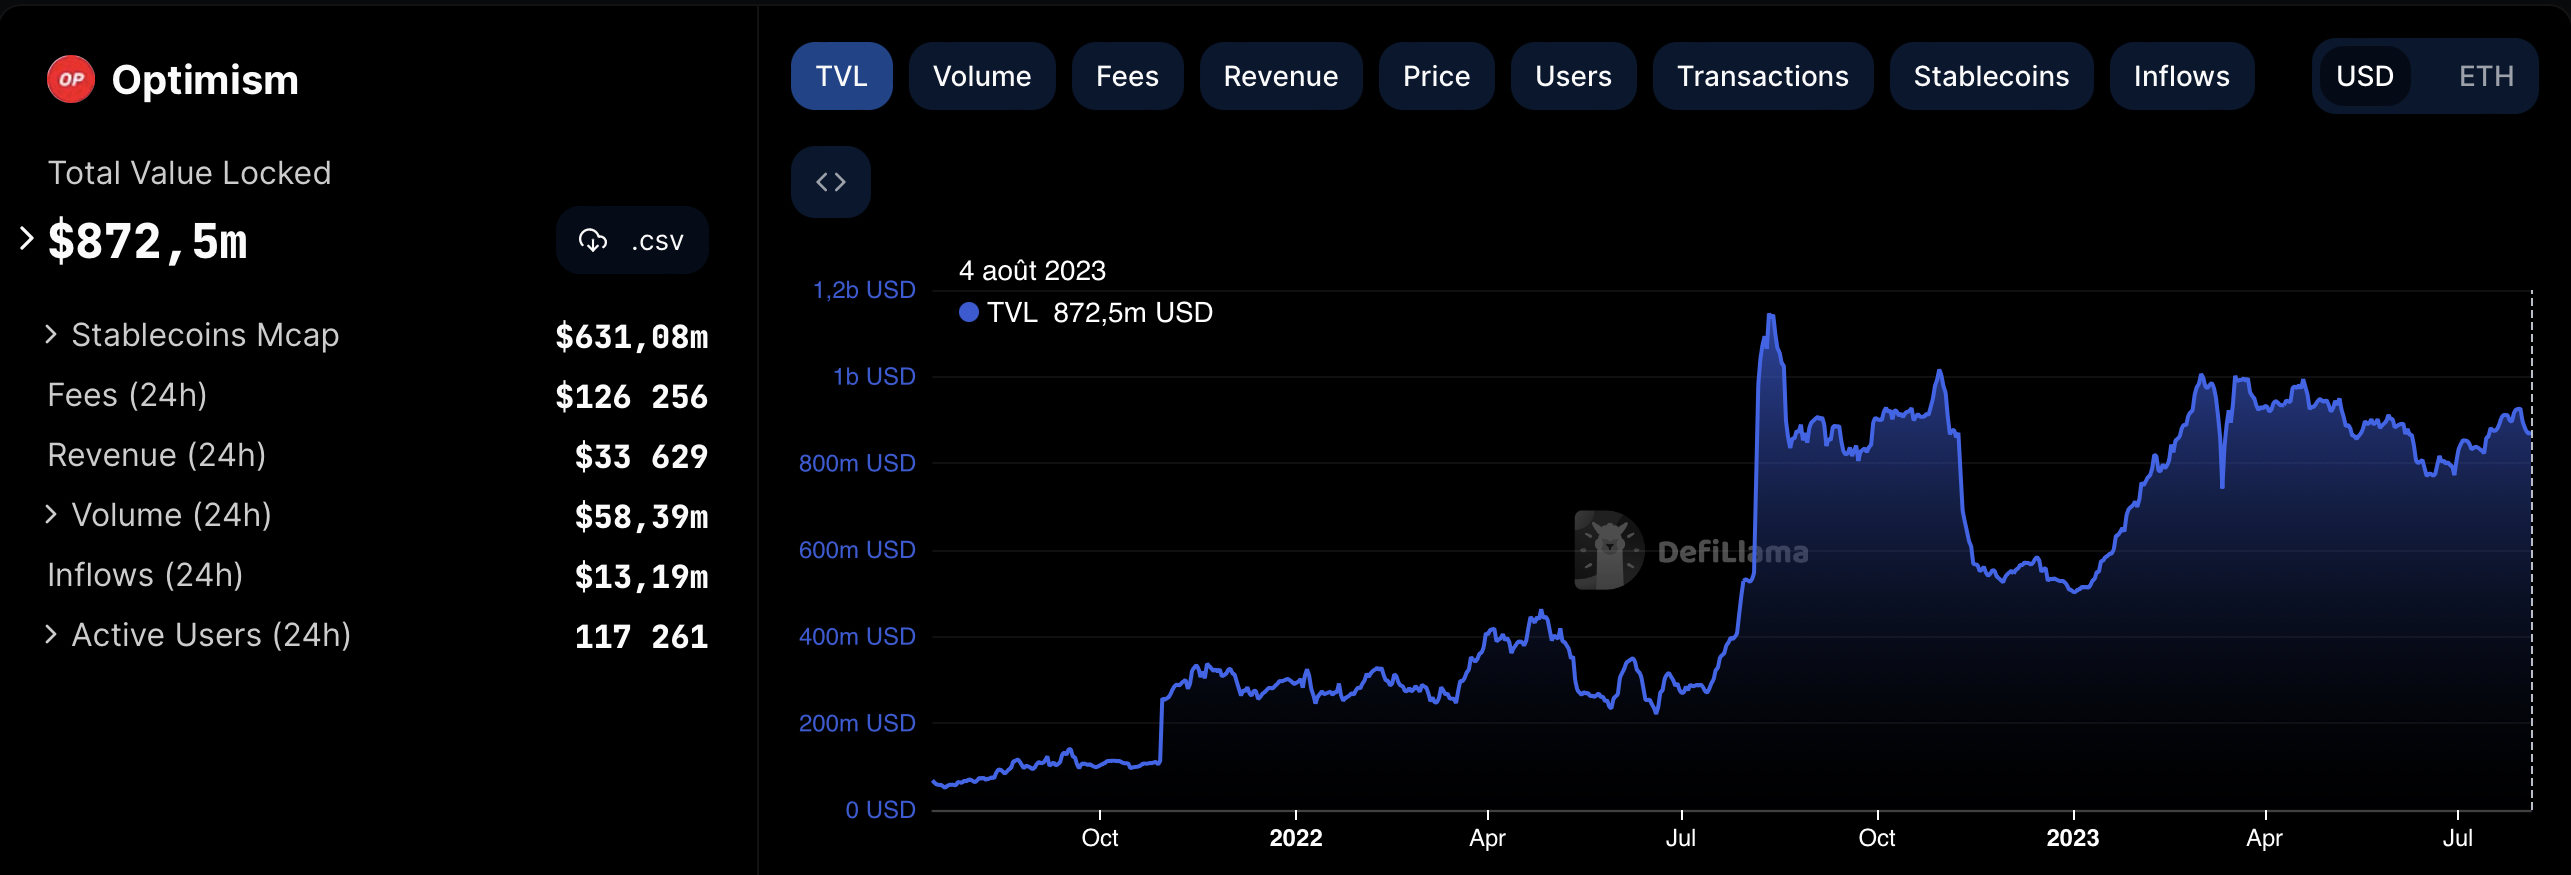
Task: Open the Fees chart tab
Action: click(1127, 77)
